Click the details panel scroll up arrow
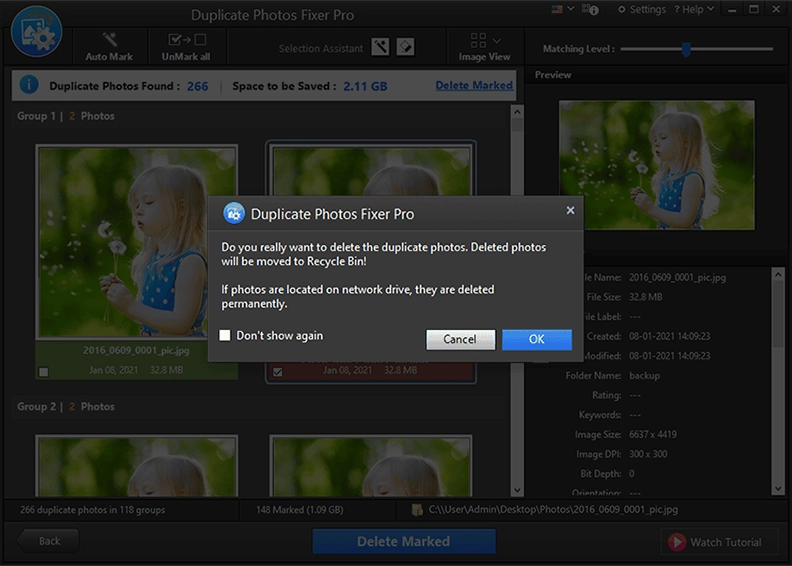Image resolution: width=792 pixels, height=566 pixels. click(x=778, y=275)
